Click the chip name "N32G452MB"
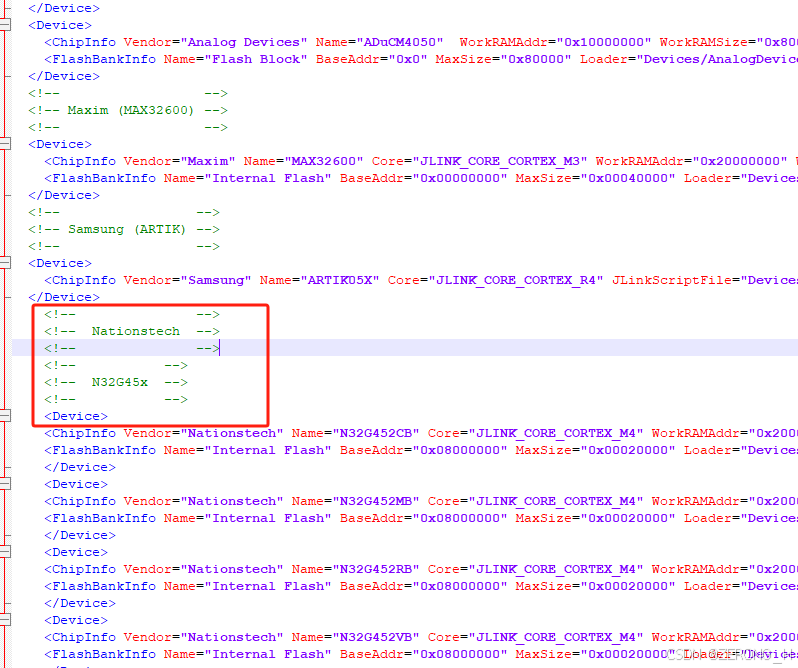Screen dimensions: 798x668 [376, 501]
